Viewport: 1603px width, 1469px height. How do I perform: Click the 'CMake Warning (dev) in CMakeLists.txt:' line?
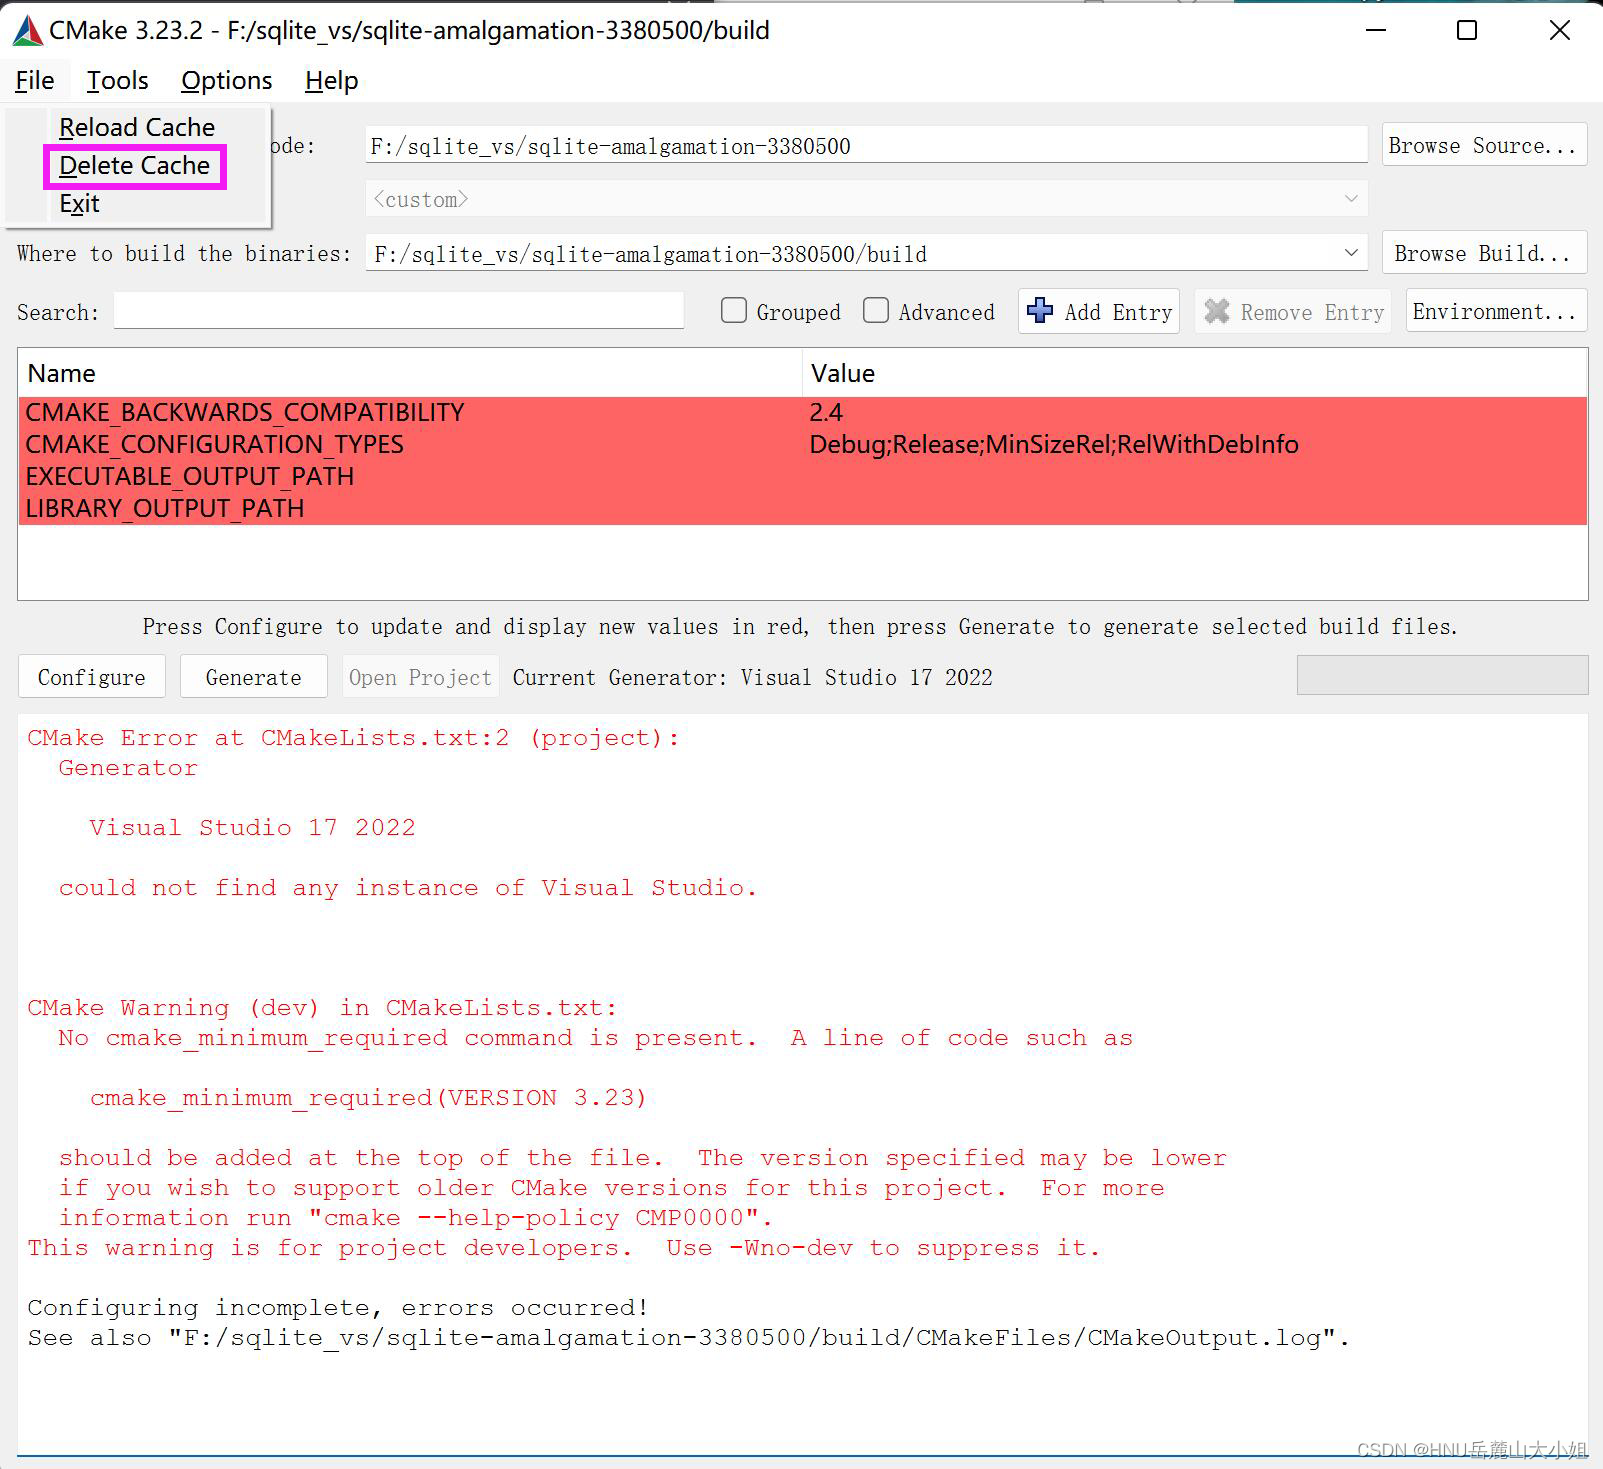click(322, 1008)
